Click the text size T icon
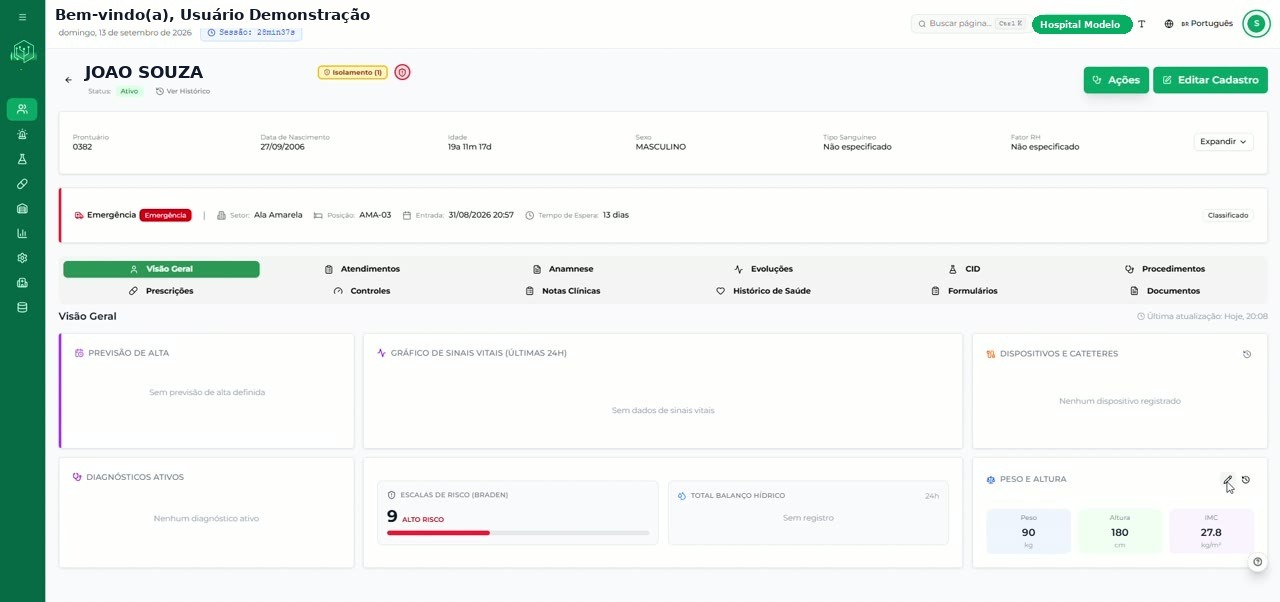The width and height of the screenshot is (1280, 602). point(1142,24)
